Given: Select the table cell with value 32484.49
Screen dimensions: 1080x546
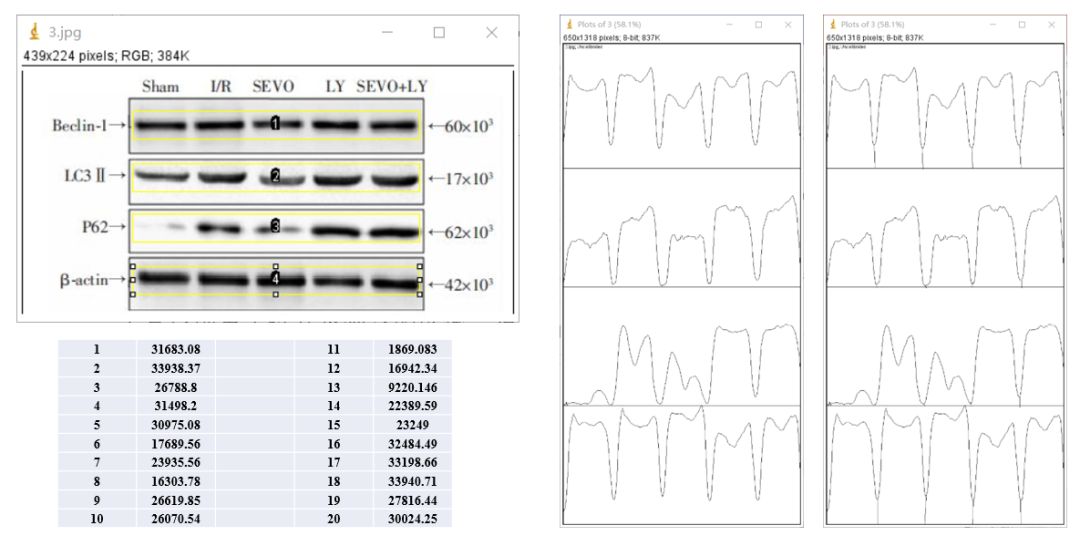Looking at the screenshot, I should pyautogui.click(x=413, y=444).
